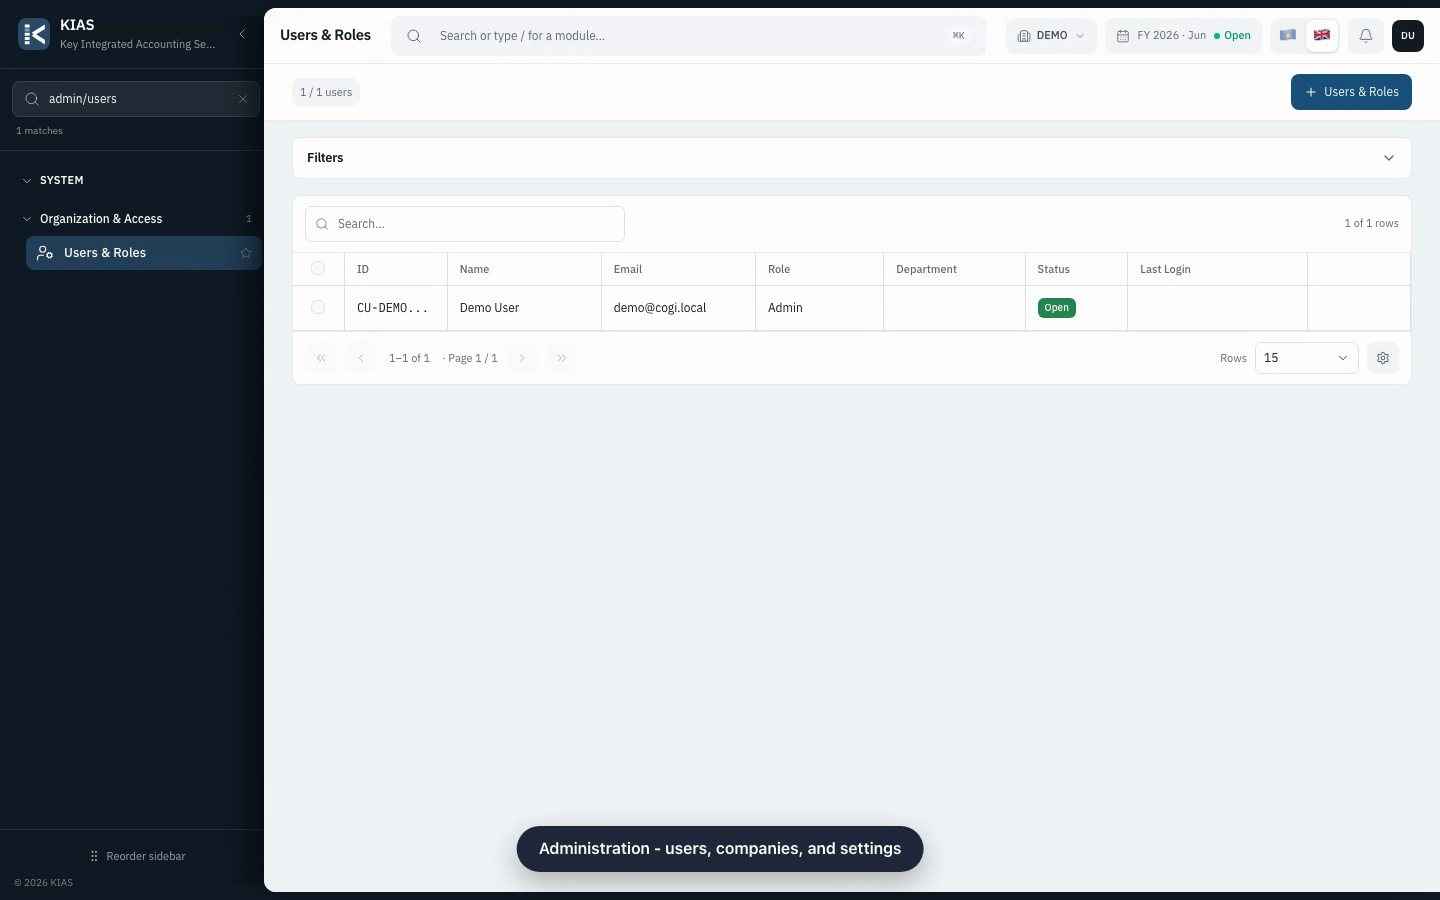This screenshot has width=1440, height=900.
Task: Click the 1 / 1 users count badge
Action: (326, 92)
